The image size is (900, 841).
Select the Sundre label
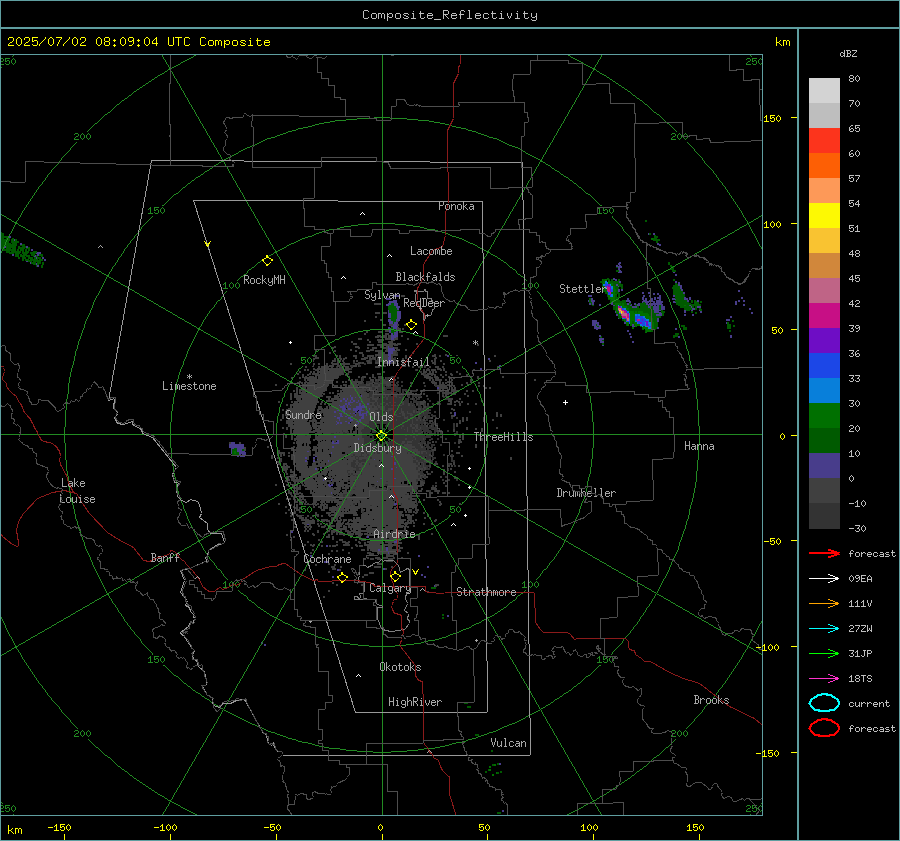[303, 414]
